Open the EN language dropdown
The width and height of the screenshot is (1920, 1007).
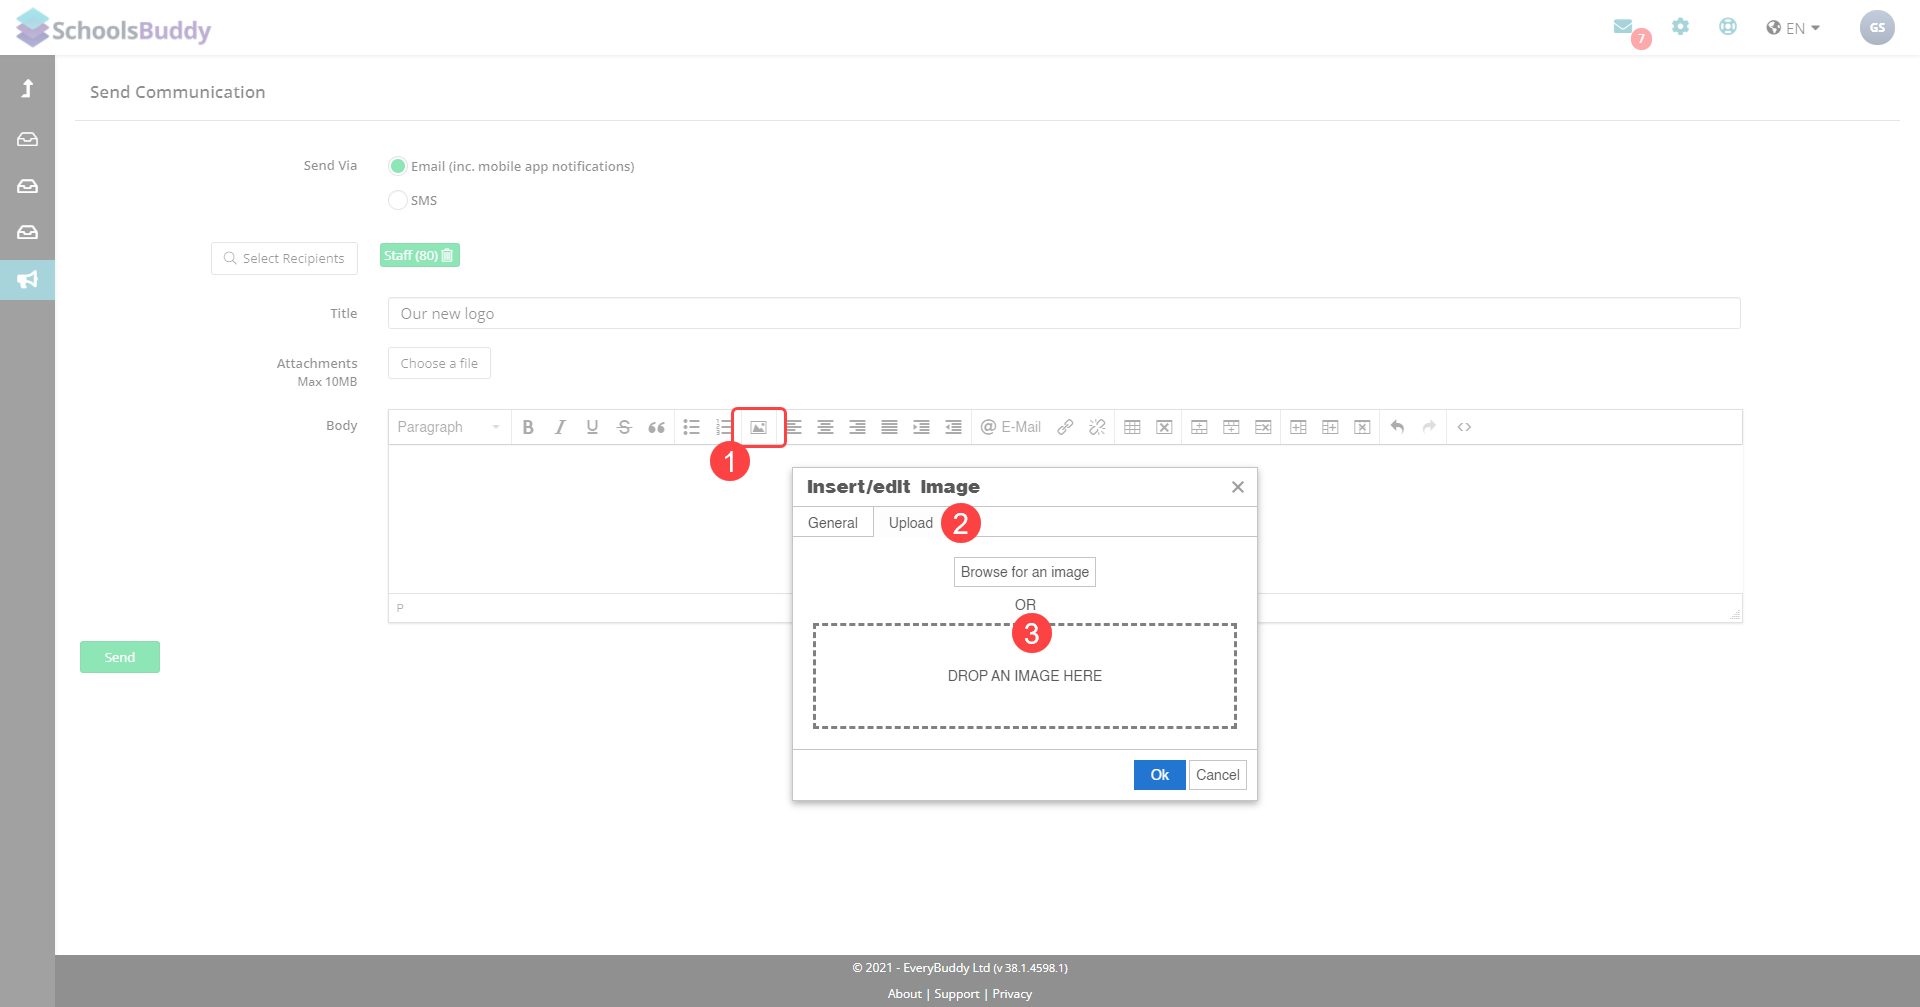[1793, 28]
